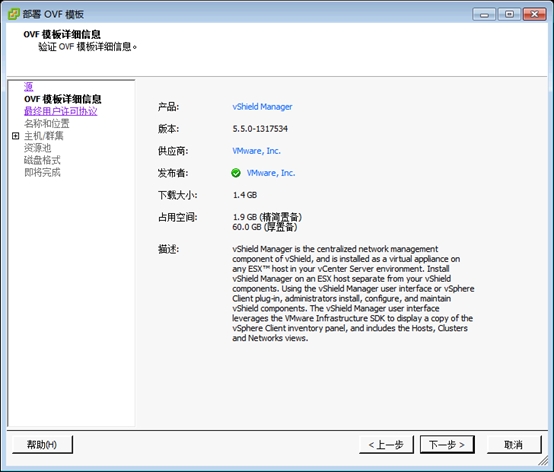Click the 磁盘格式 step label
This screenshot has height=472, width=554.
point(42,160)
